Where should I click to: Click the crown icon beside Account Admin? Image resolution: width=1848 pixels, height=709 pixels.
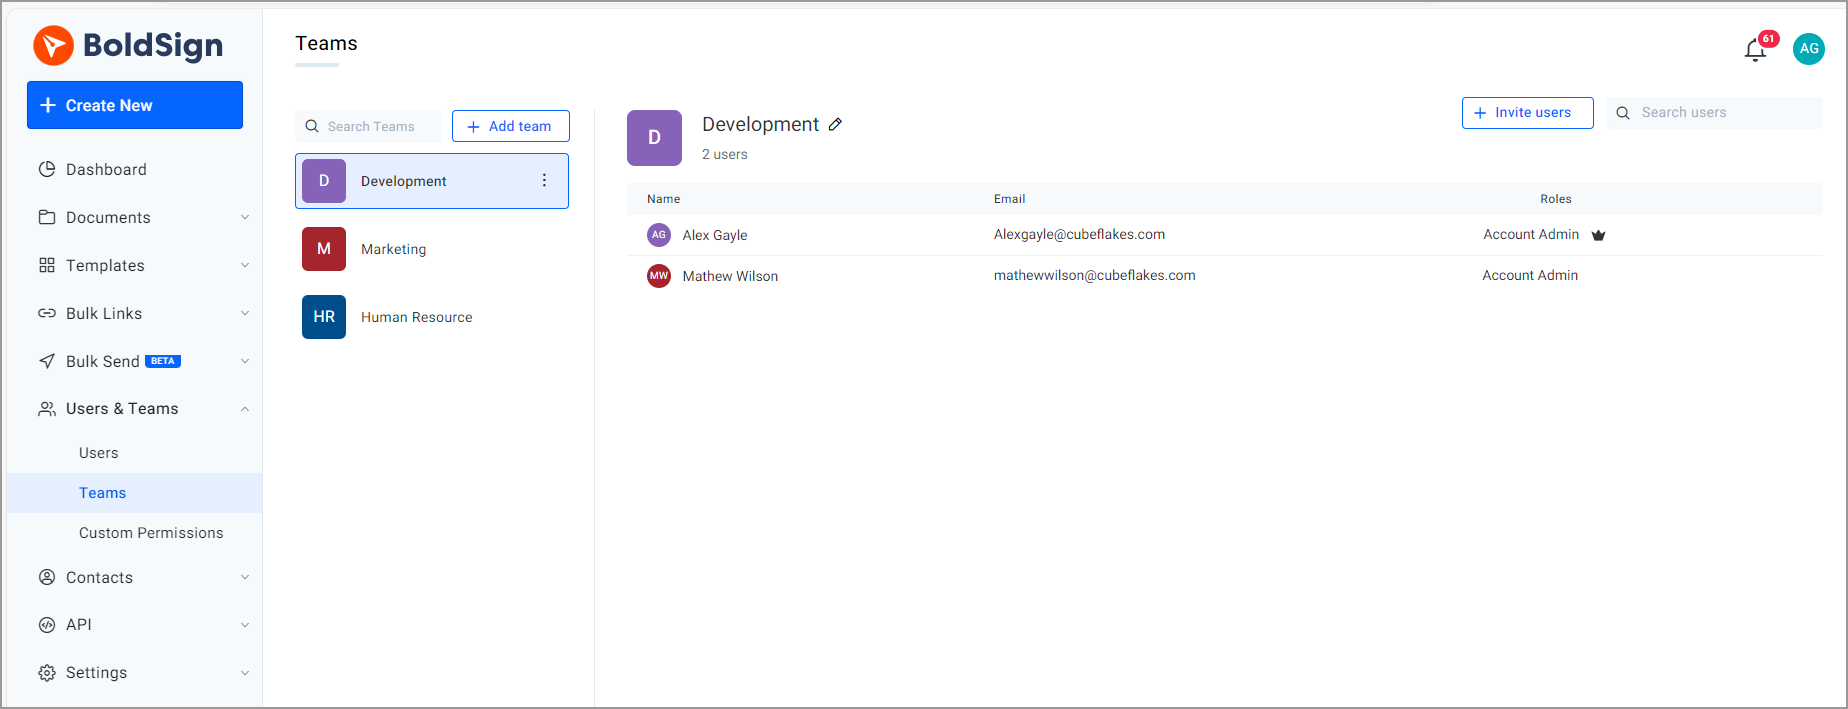[1598, 235]
